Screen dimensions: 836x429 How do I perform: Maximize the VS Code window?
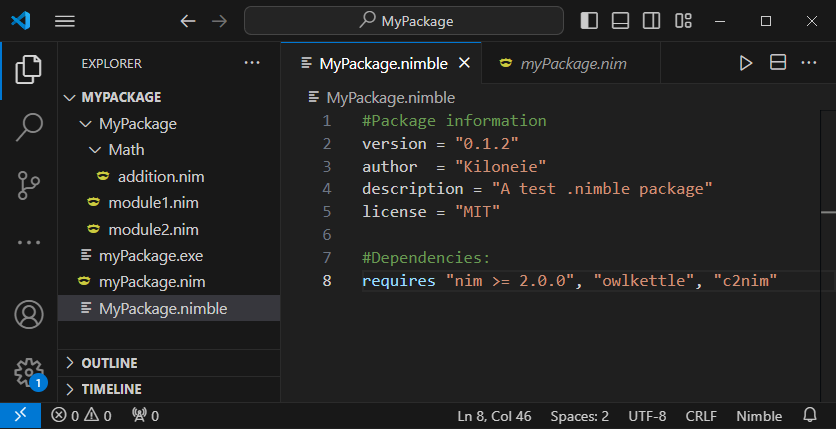[x=766, y=21]
